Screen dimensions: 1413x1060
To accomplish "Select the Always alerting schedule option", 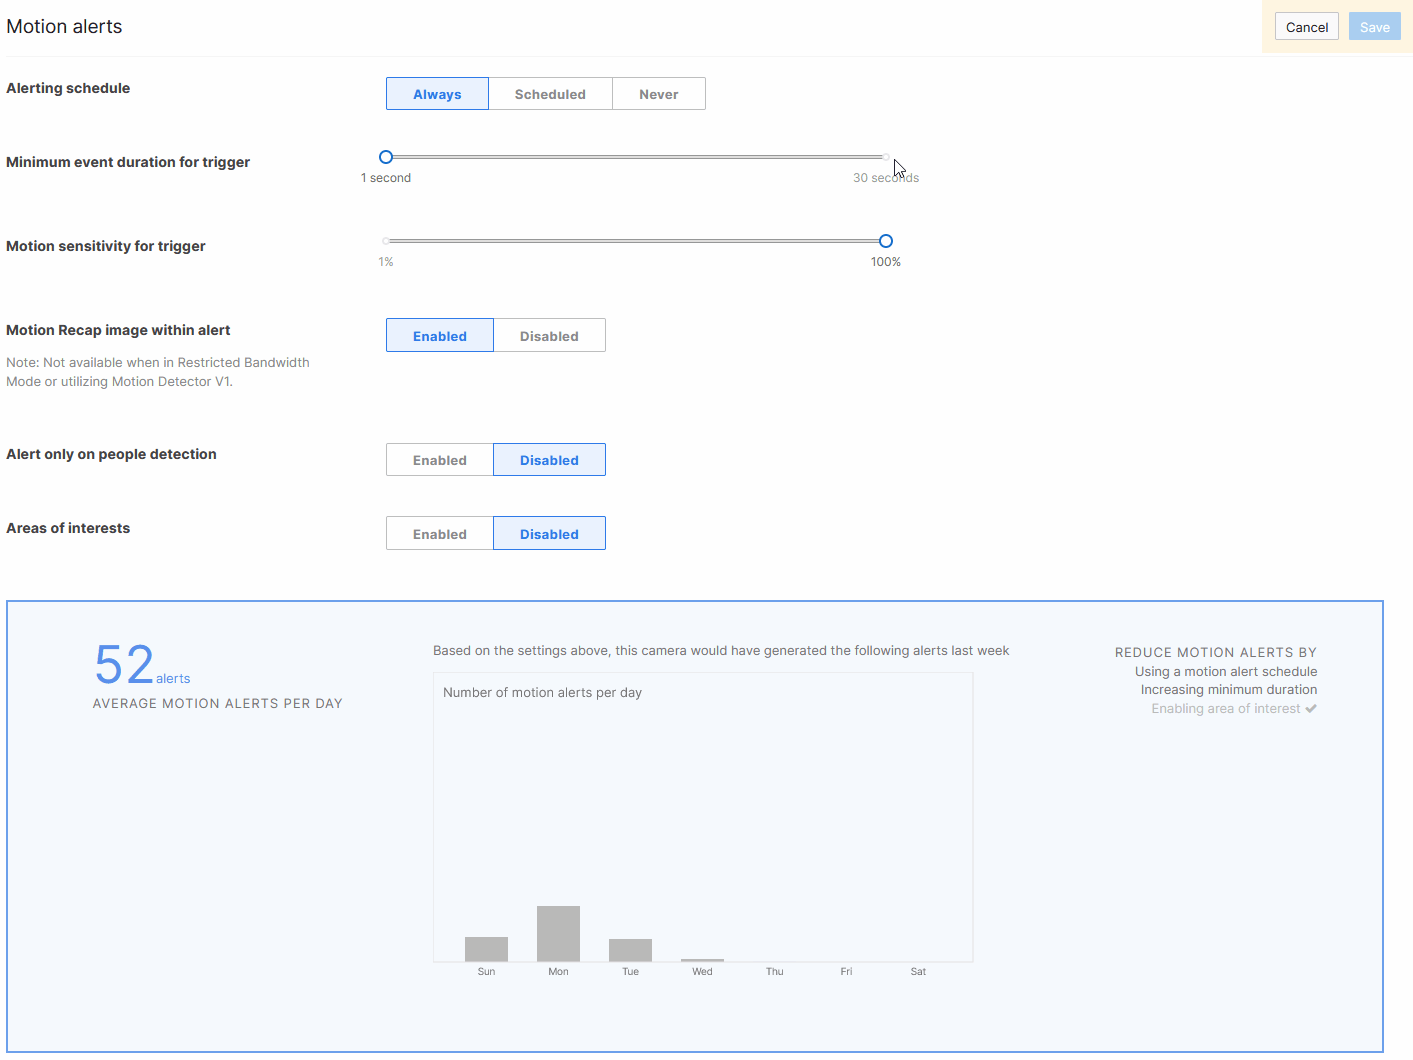I will click(x=437, y=94).
